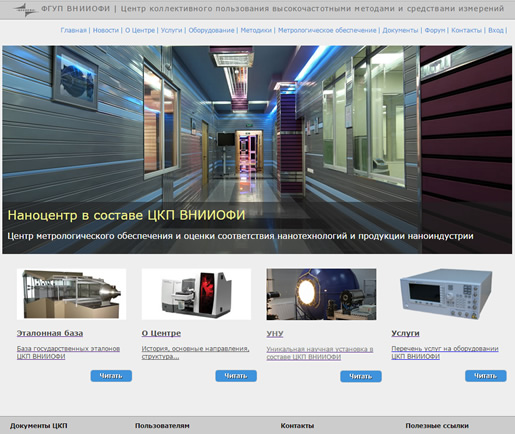This screenshot has width=515, height=434.
Task: Click the Вход login link
Action: [x=496, y=30]
